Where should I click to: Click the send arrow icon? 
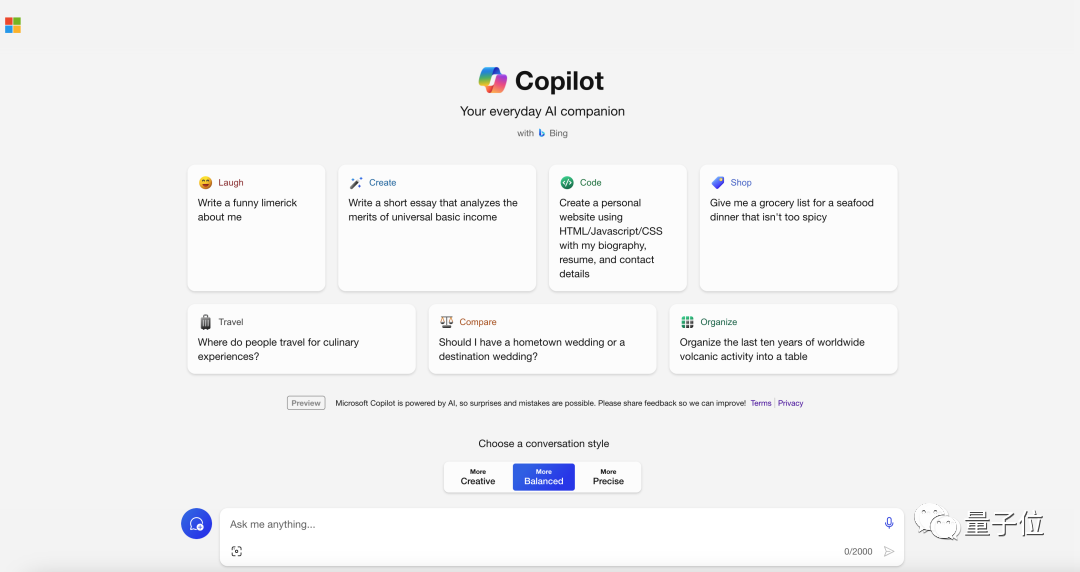click(889, 551)
